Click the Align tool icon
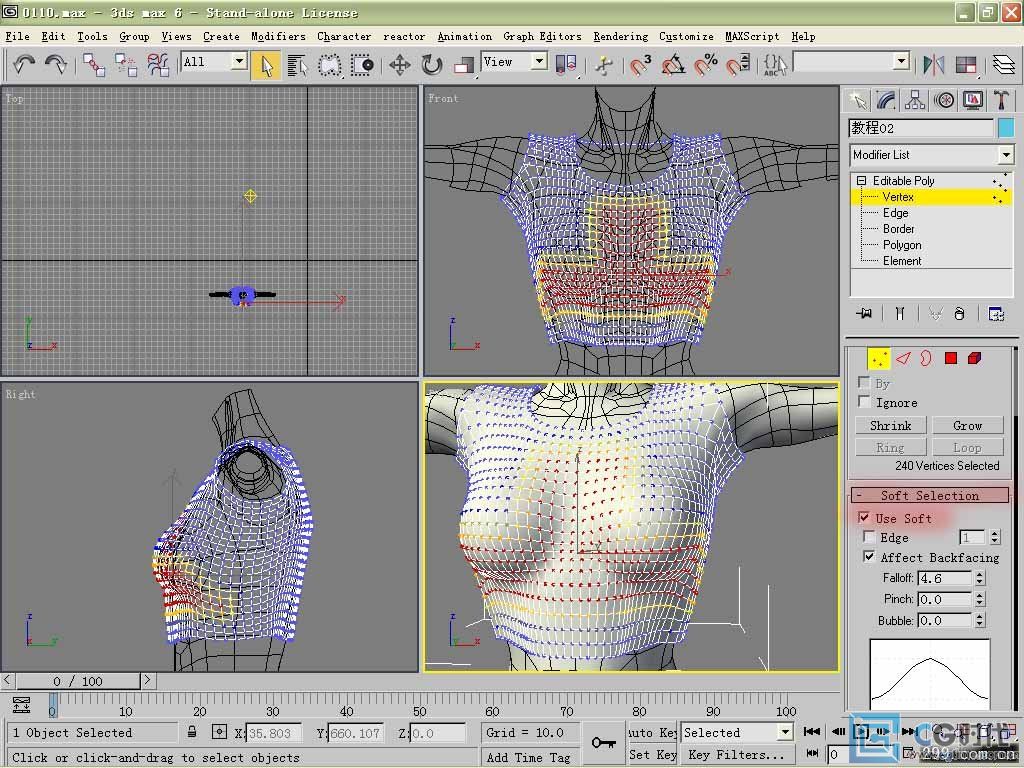Viewport: 1024px width, 768px height. [965, 65]
